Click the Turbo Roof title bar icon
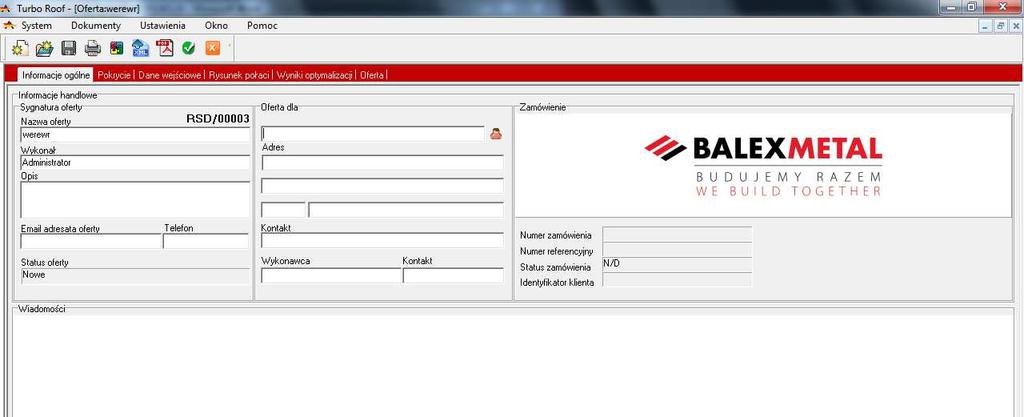This screenshot has width=1024, height=417. click(6, 8)
